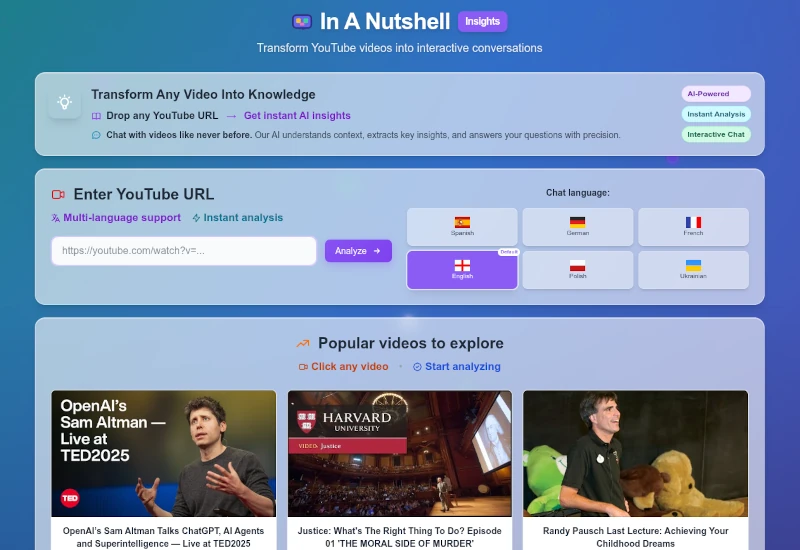
Task: Select English as chat language
Action: (x=462, y=270)
